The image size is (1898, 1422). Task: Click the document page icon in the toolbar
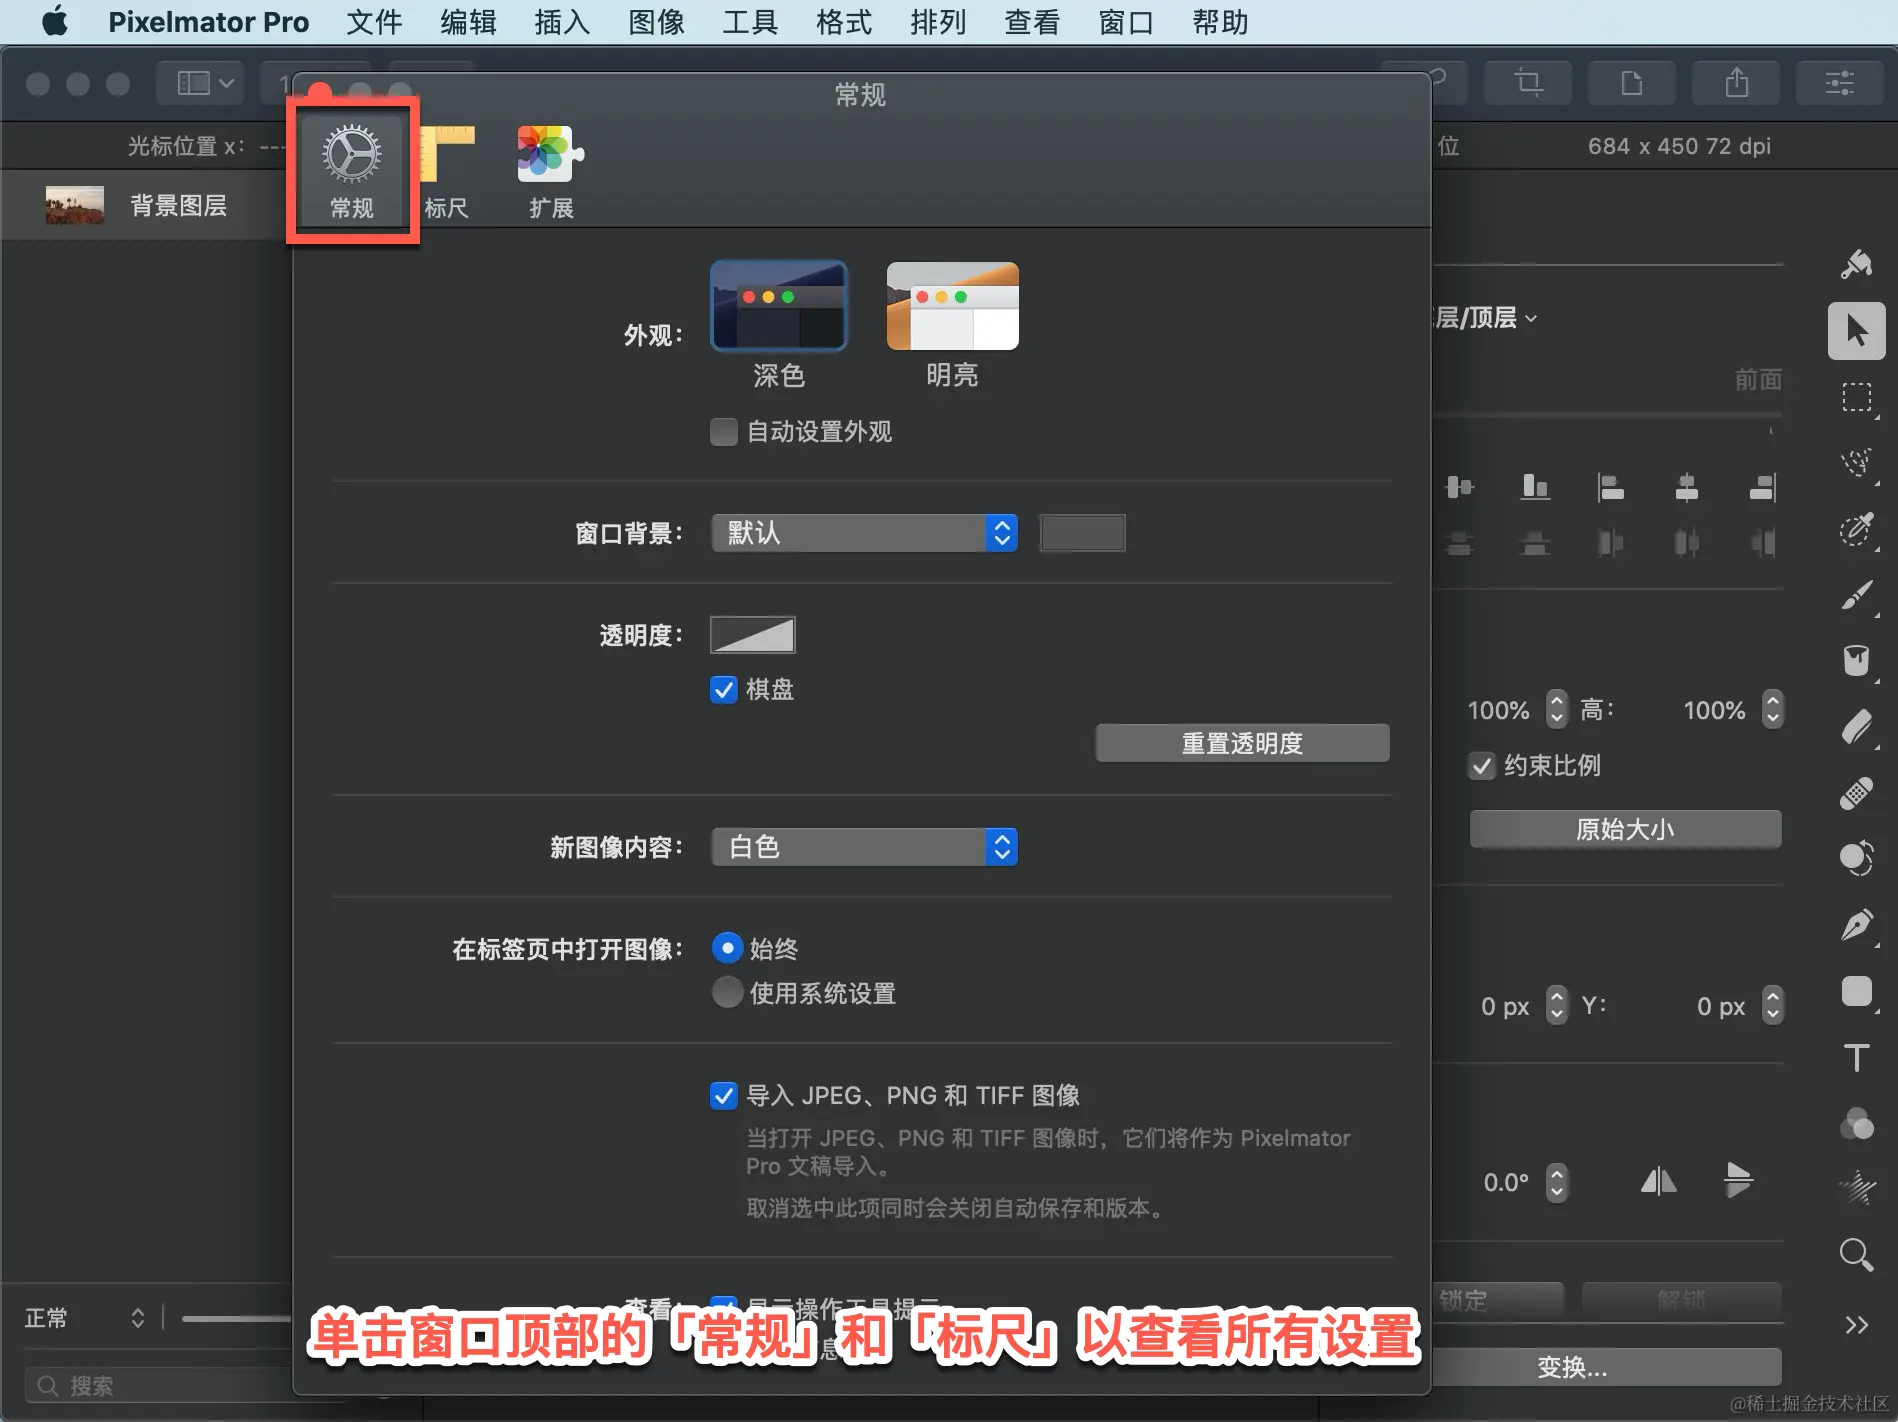[x=1632, y=83]
